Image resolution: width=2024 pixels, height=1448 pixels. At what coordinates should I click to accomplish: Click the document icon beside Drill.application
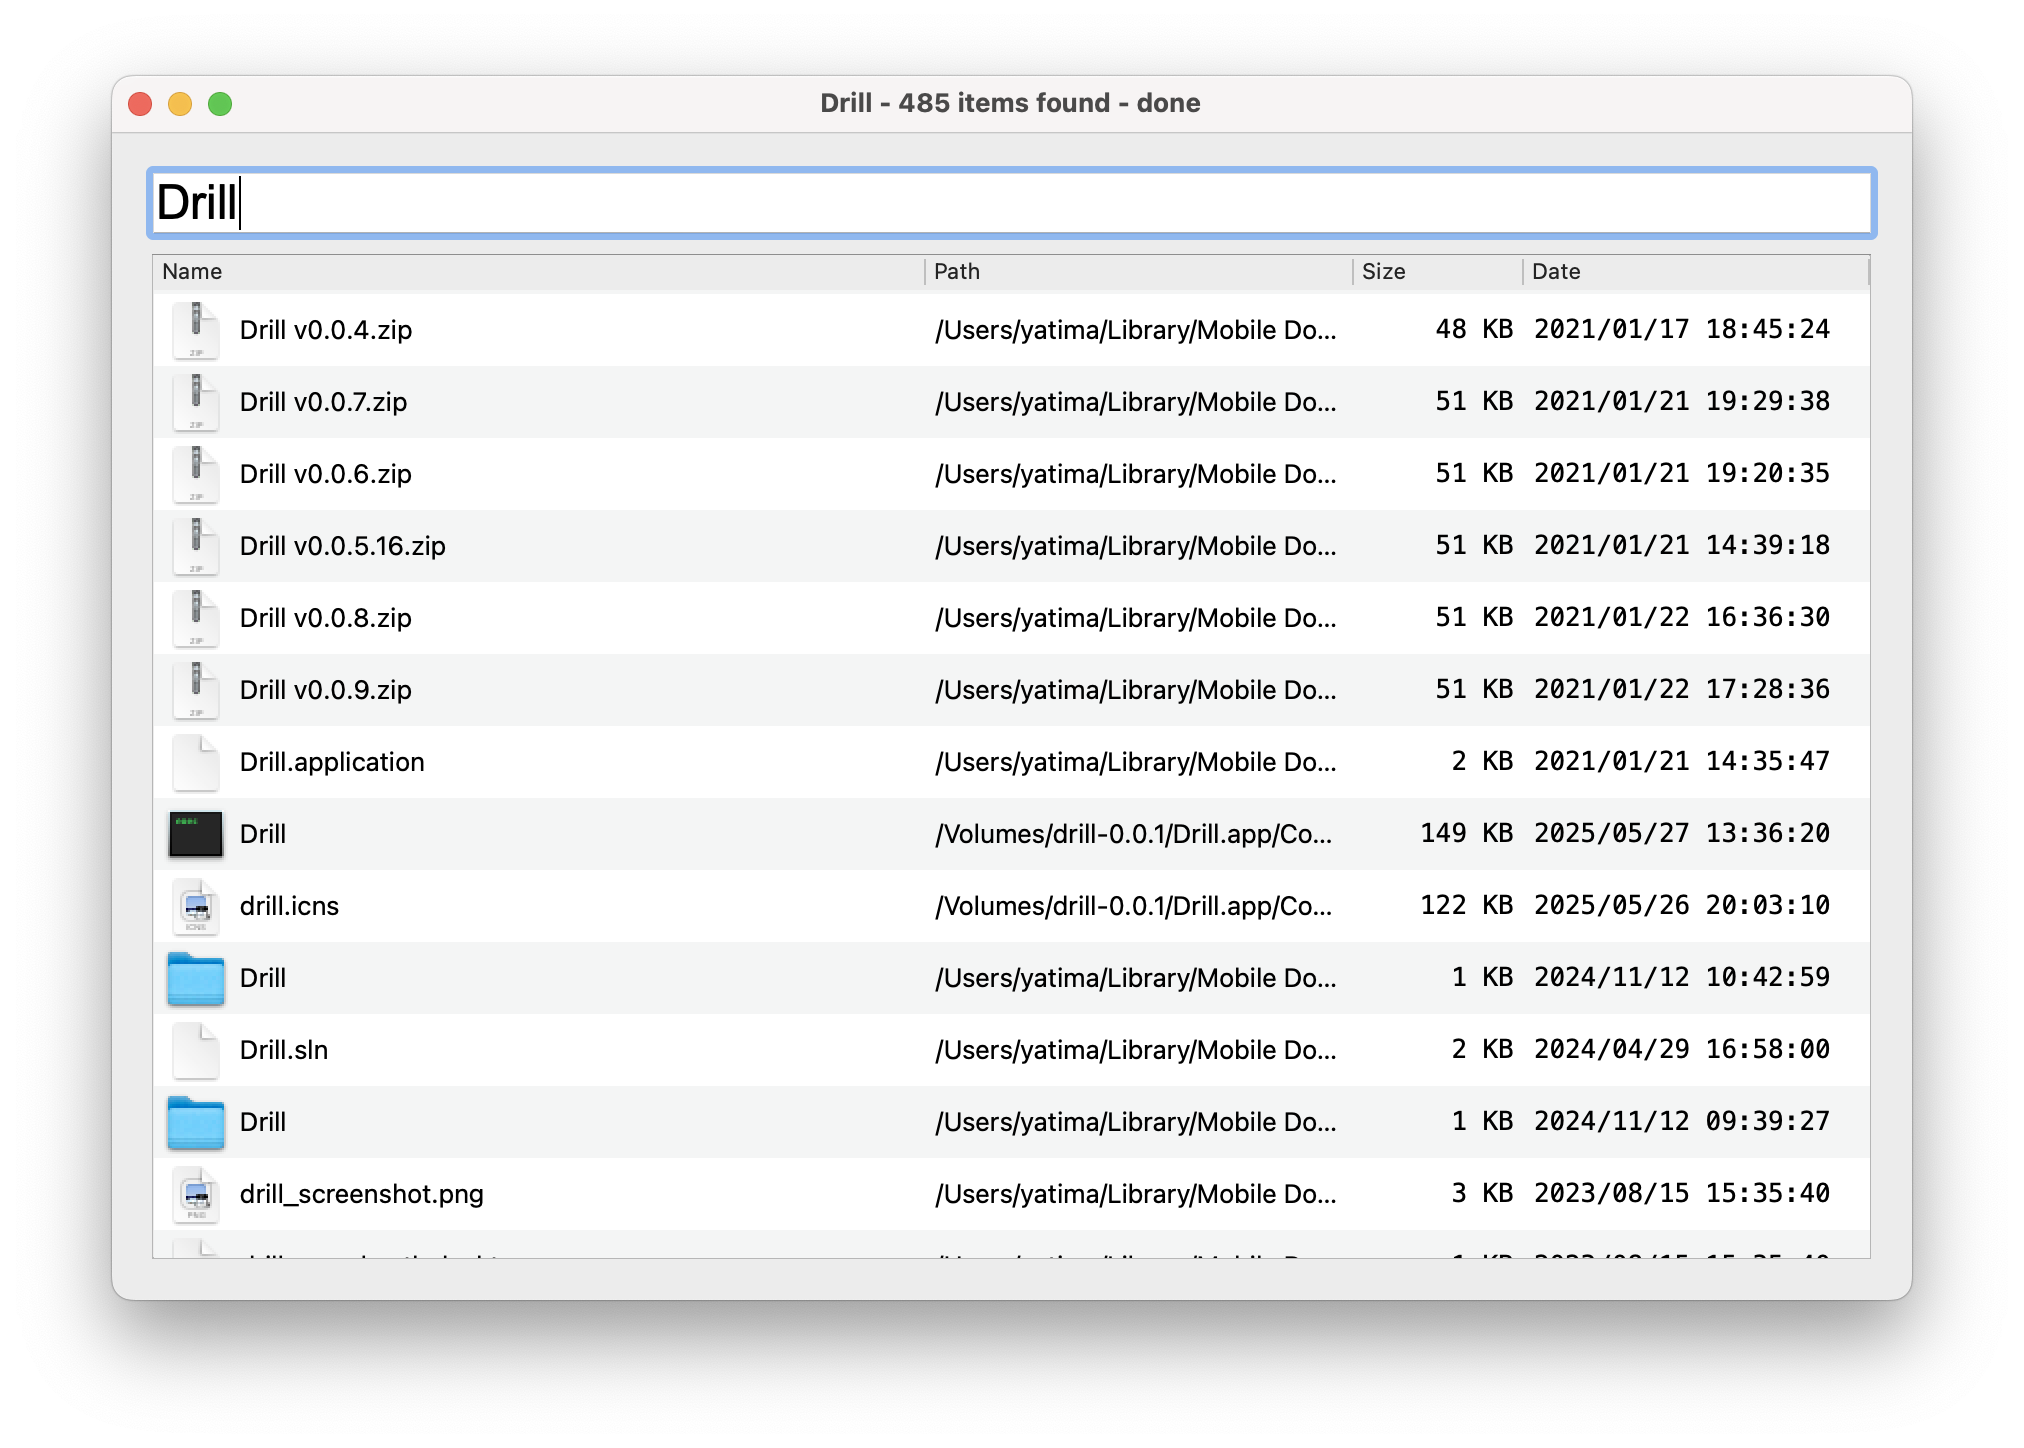pyautogui.click(x=196, y=762)
